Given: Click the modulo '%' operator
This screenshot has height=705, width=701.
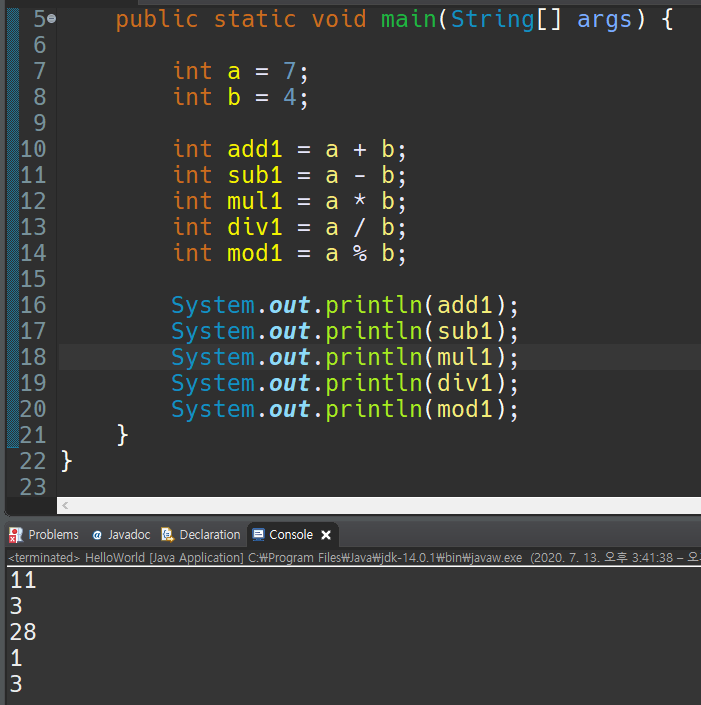Looking at the screenshot, I should click(360, 254).
